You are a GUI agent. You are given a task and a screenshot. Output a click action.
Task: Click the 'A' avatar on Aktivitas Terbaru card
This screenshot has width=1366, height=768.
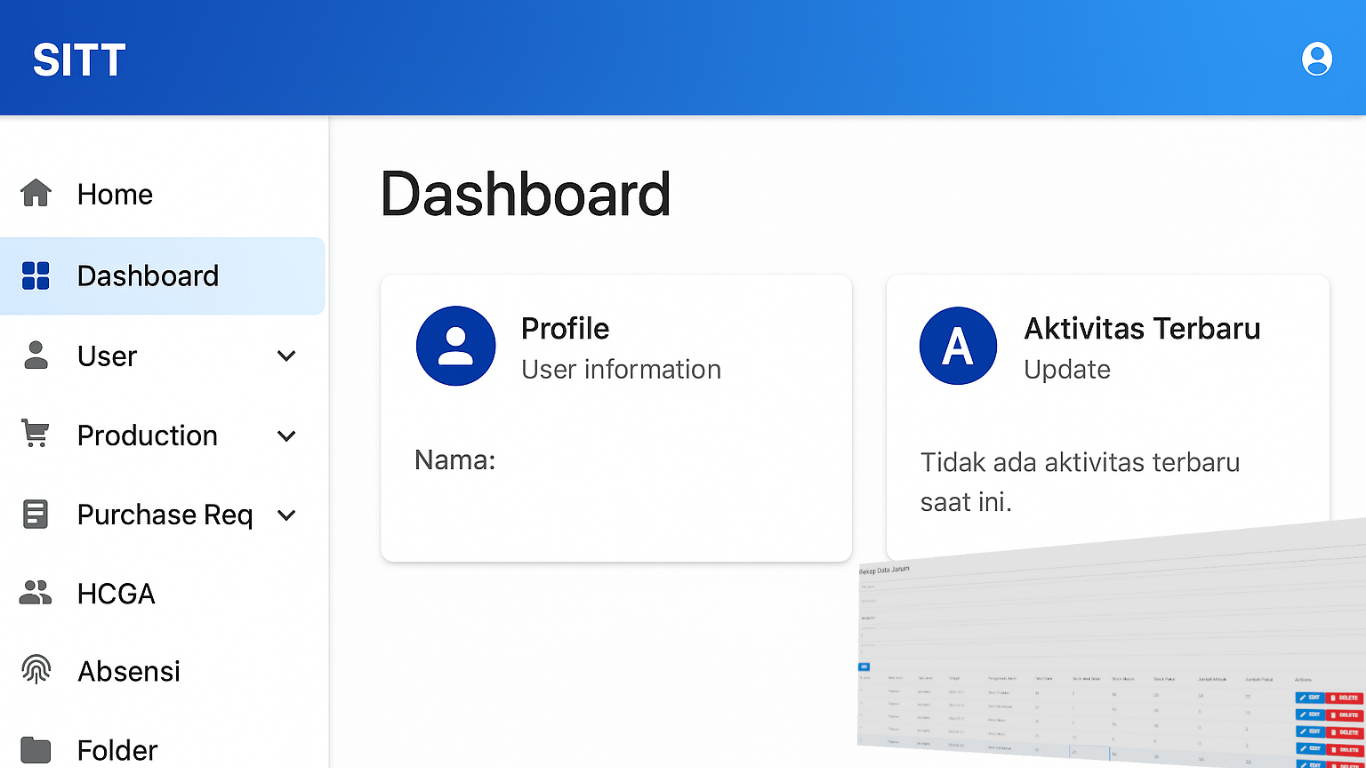tap(958, 346)
